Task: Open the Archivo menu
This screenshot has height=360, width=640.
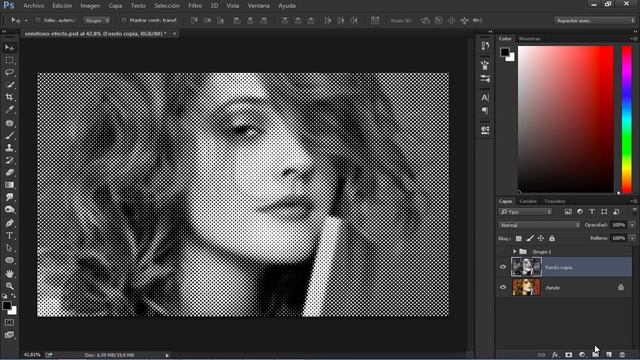Action: click(x=33, y=6)
